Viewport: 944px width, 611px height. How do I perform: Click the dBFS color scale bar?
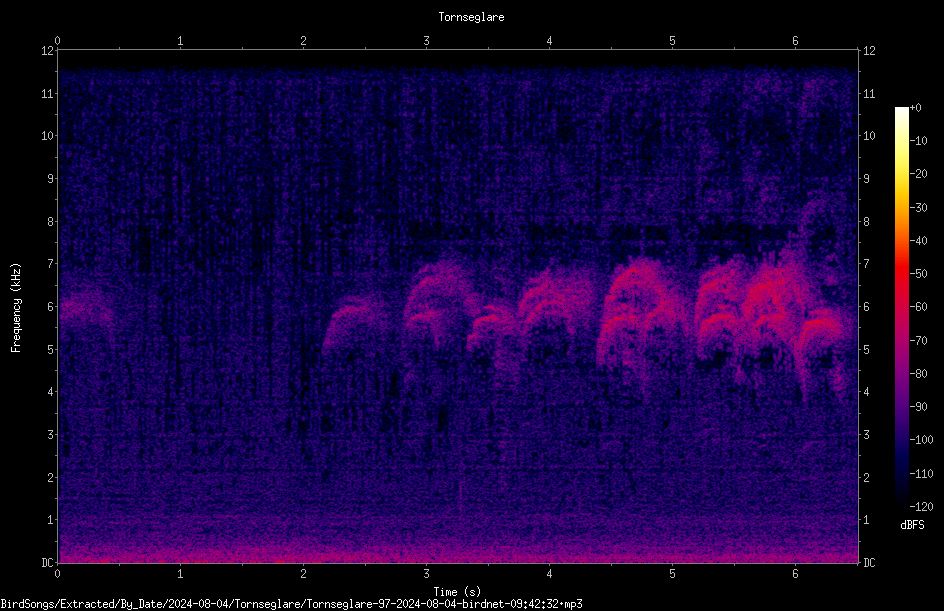pyautogui.click(x=901, y=307)
